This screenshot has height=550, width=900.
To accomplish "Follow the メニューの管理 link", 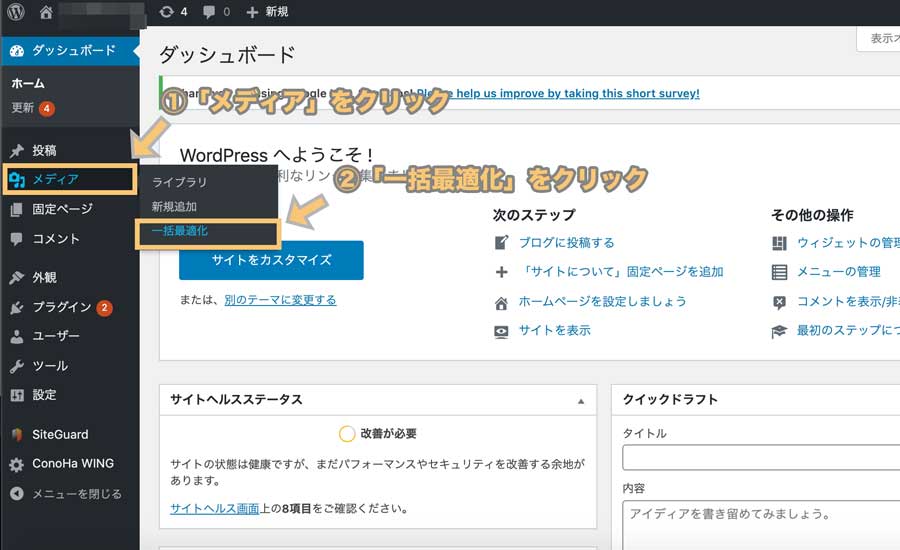I will coord(838,272).
